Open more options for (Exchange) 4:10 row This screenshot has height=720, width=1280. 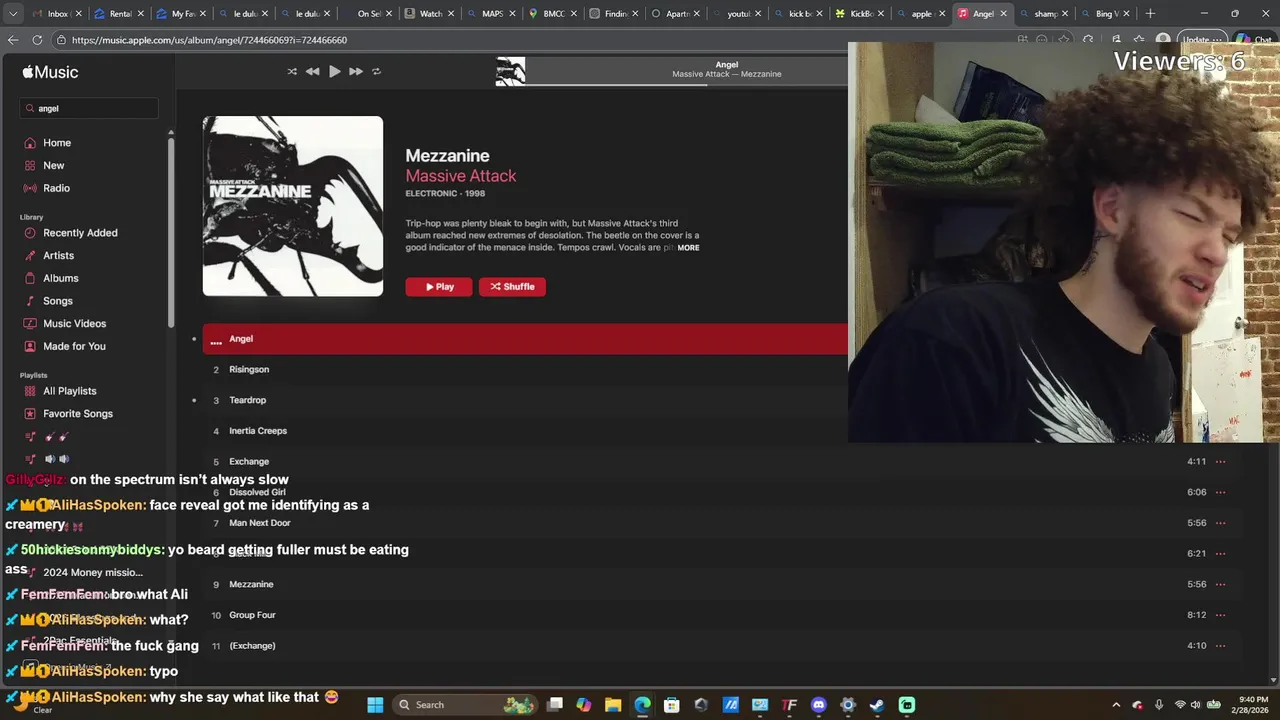(1220, 646)
